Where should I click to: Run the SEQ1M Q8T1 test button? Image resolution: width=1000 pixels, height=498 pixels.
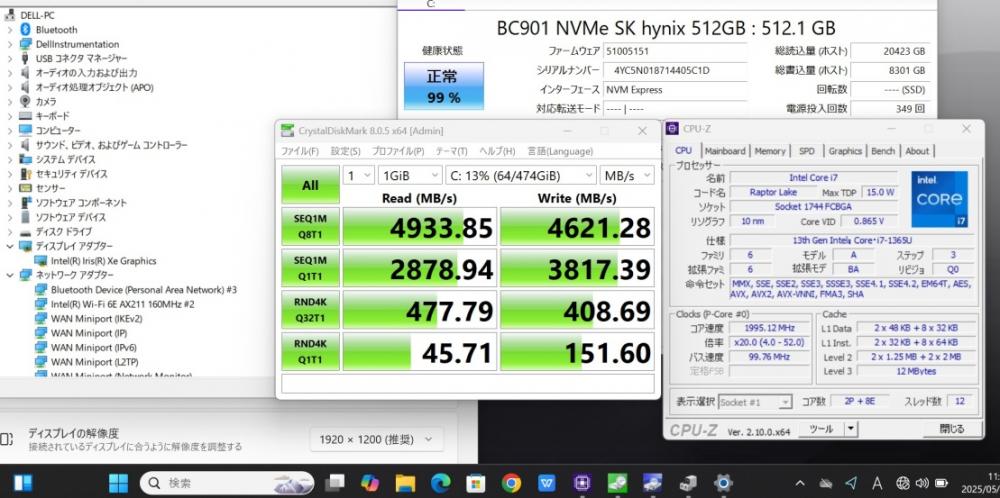tap(311, 226)
